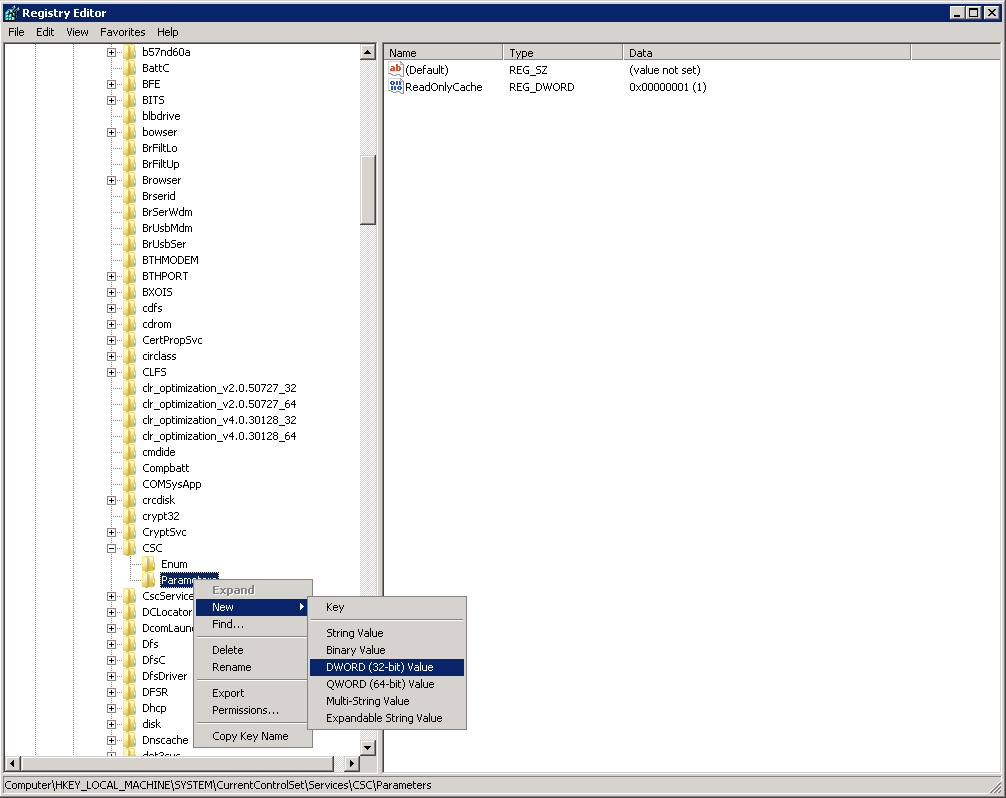This screenshot has width=1006, height=798.
Task: Open the Edit menu
Action: coord(45,32)
